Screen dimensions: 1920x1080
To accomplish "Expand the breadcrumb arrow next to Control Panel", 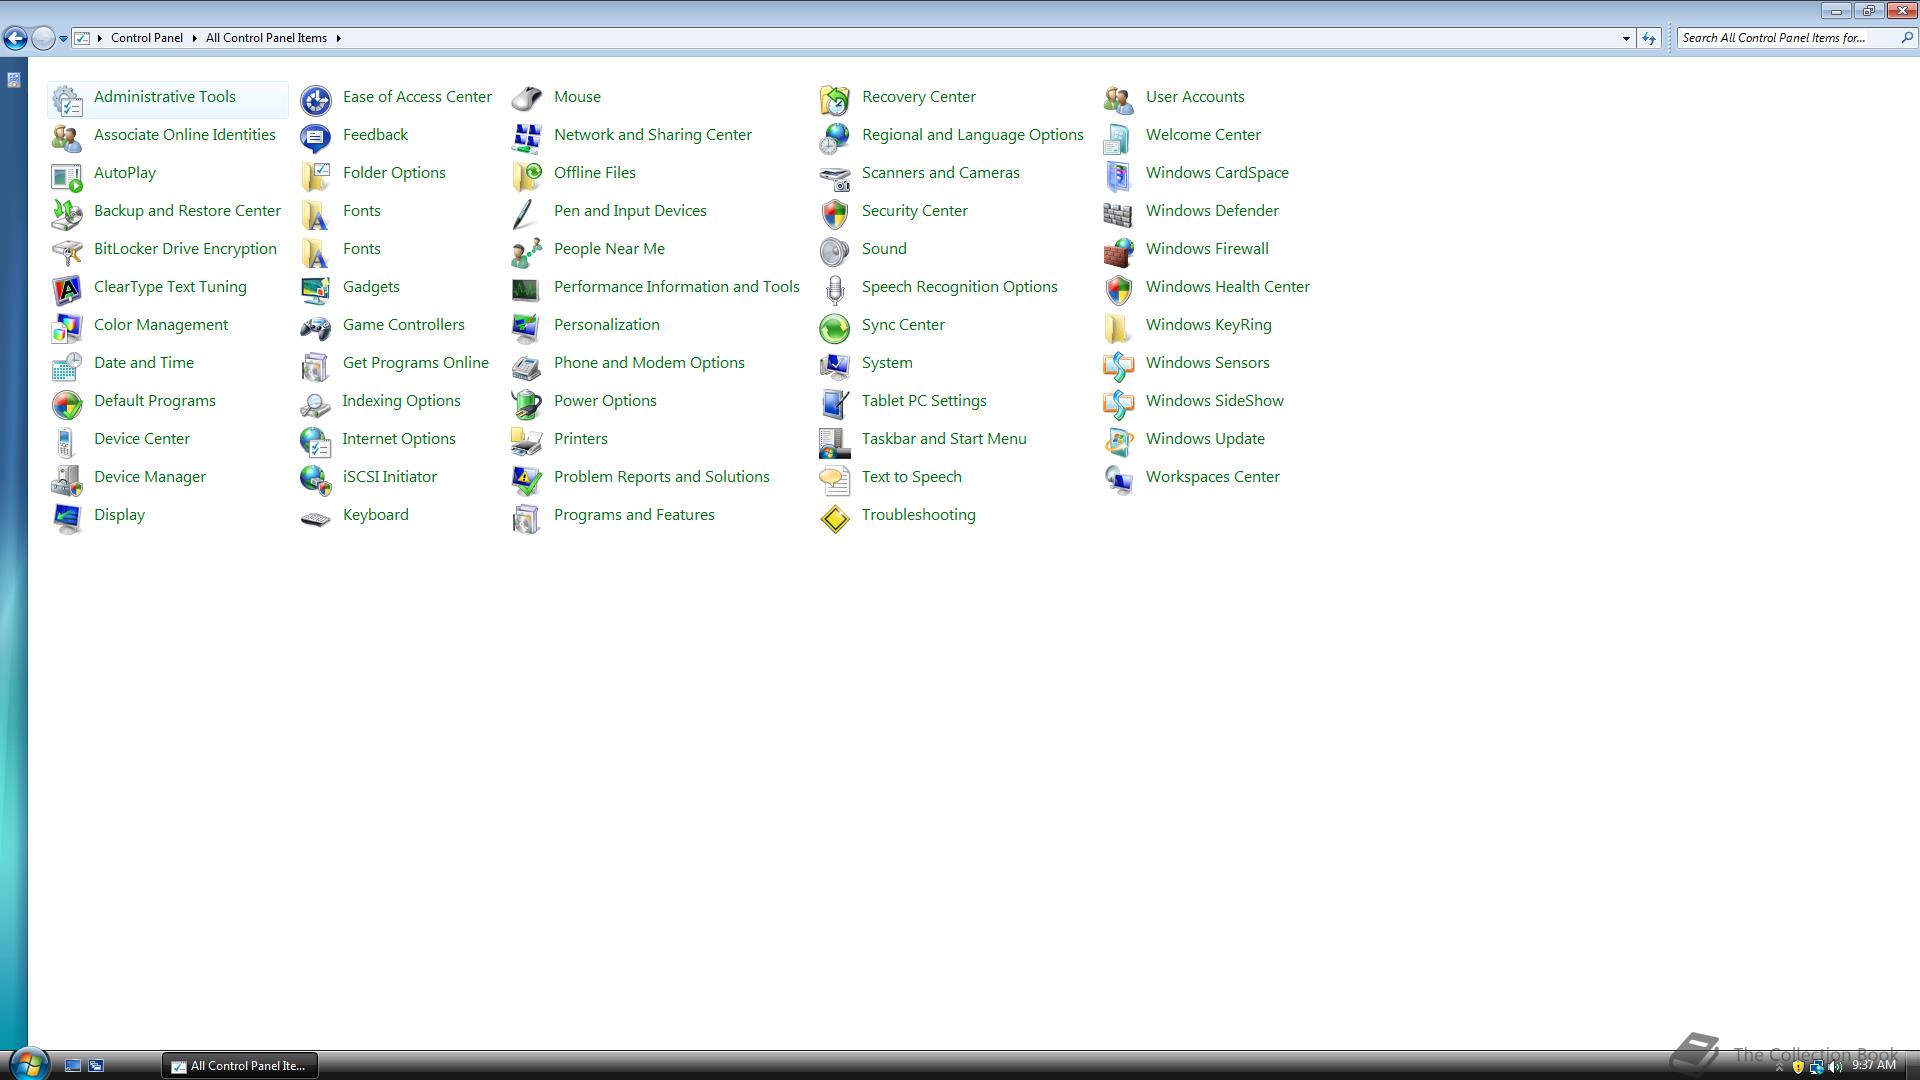I will point(194,38).
